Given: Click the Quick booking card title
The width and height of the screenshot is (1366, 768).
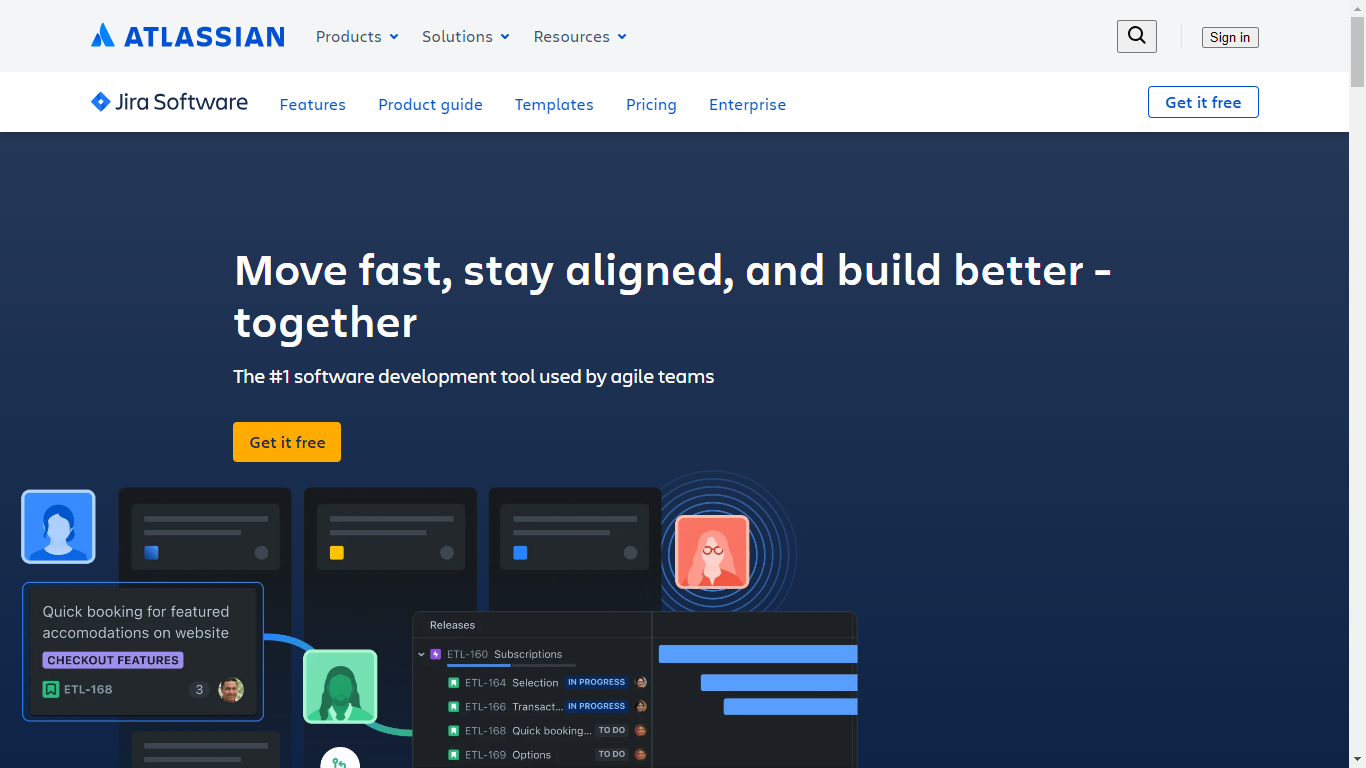Looking at the screenshot, I should [136, 622].
